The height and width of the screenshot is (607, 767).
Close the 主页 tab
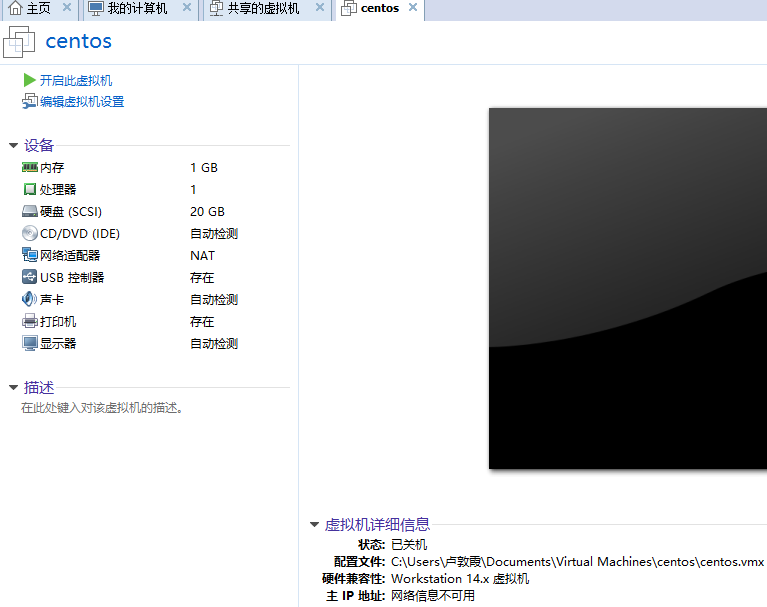click(x=67, y=7)
